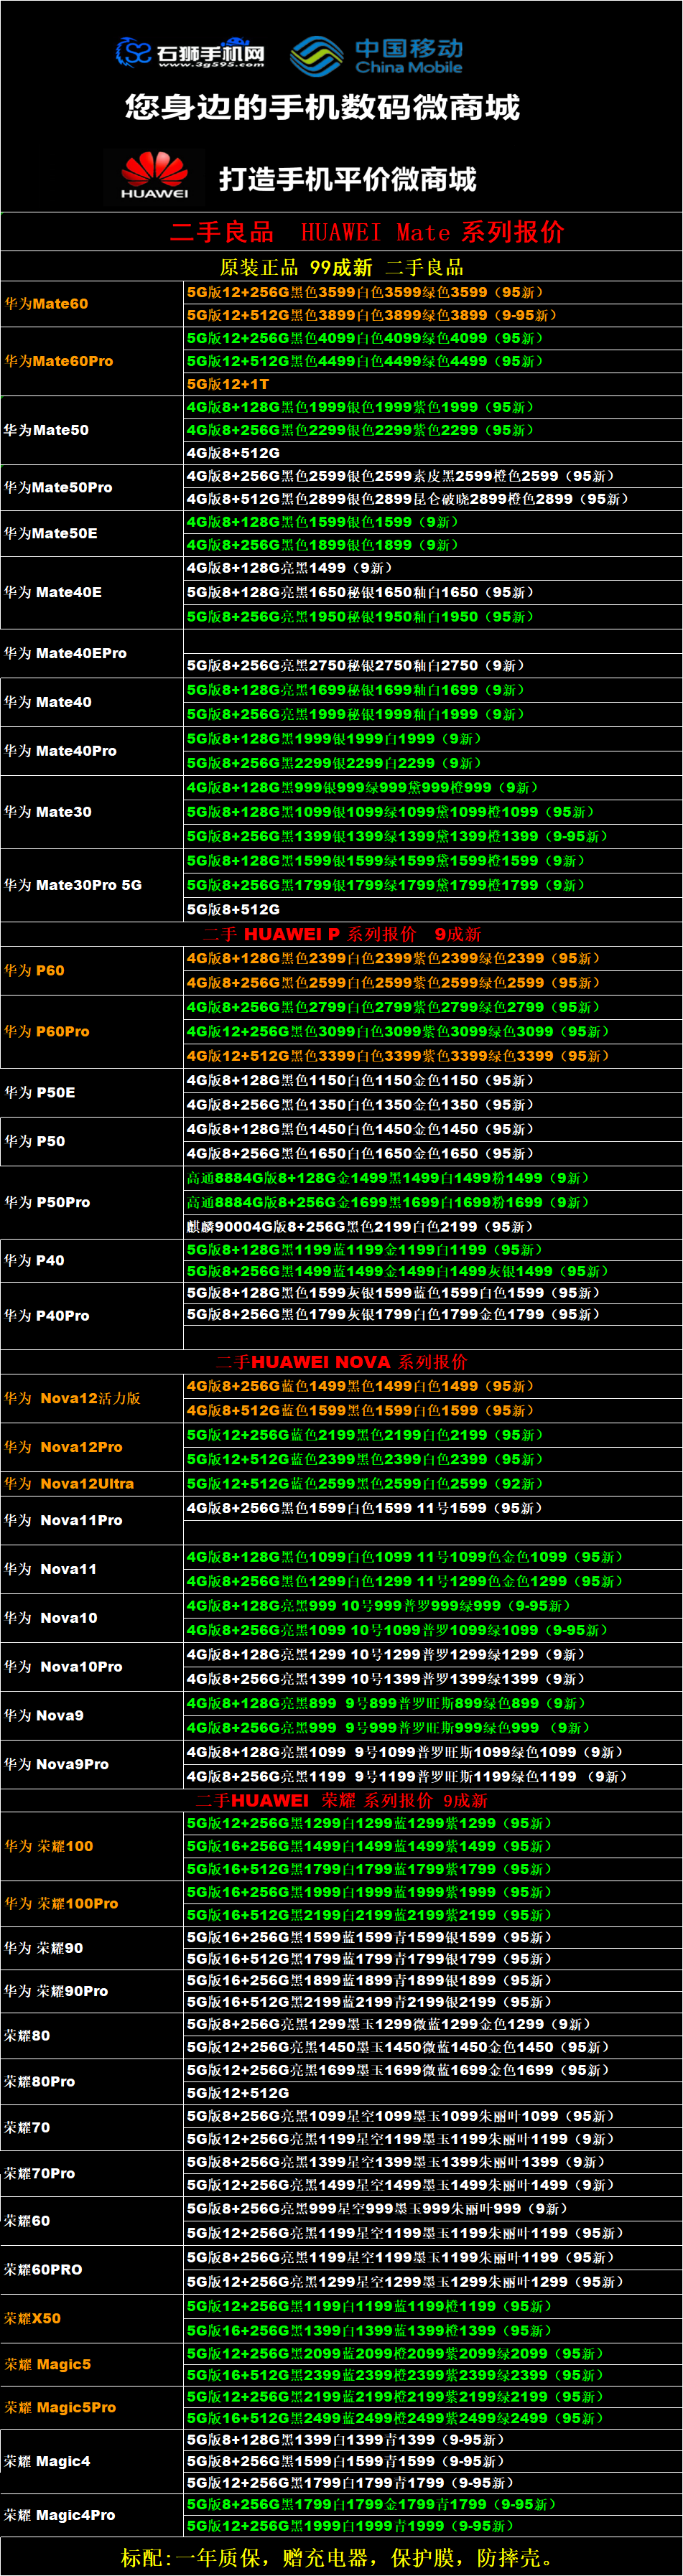Select the 华为 Nova11Pro model cell
The width and height of the screenshot is (683, 2576).
pos(92,1520)
